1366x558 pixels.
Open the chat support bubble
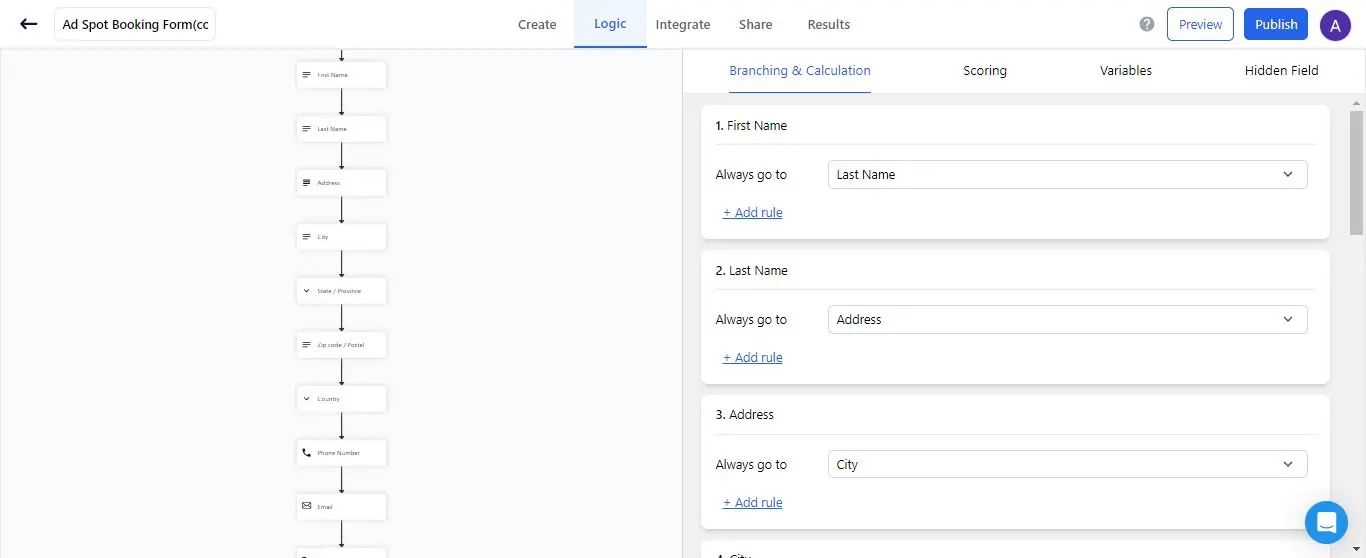point(1326,522)
